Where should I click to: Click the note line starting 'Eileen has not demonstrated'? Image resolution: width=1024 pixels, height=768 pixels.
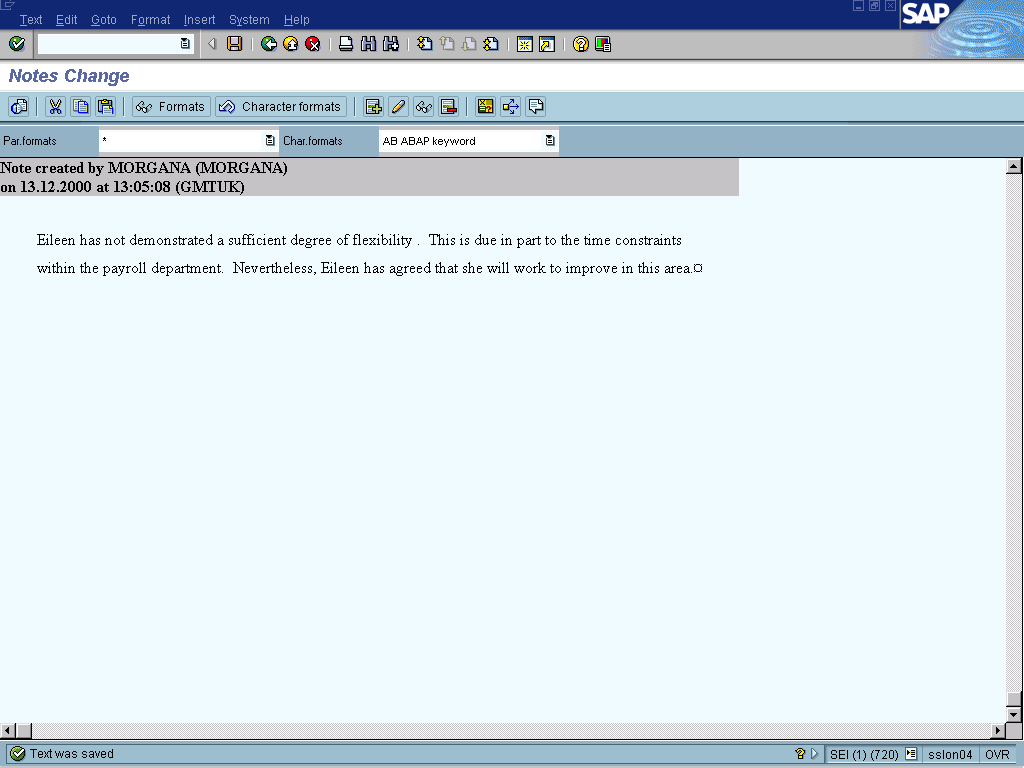click(x=359, y=240)
